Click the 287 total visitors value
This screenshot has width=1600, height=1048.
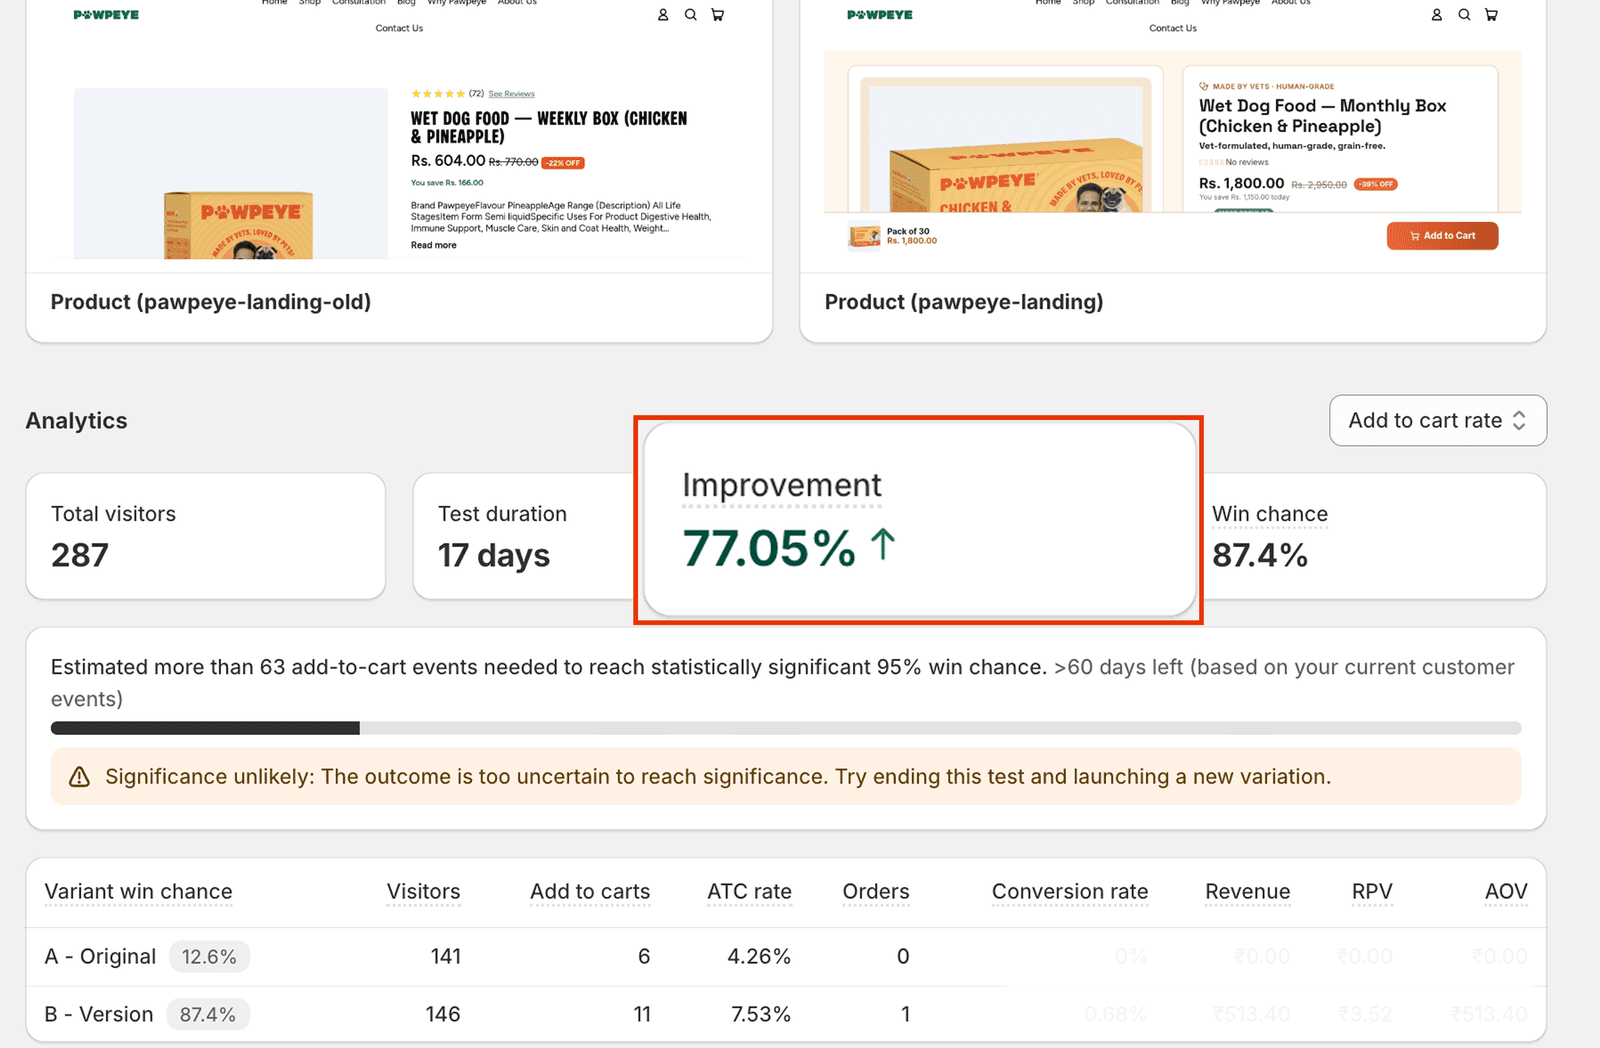(x=80, y=555)
